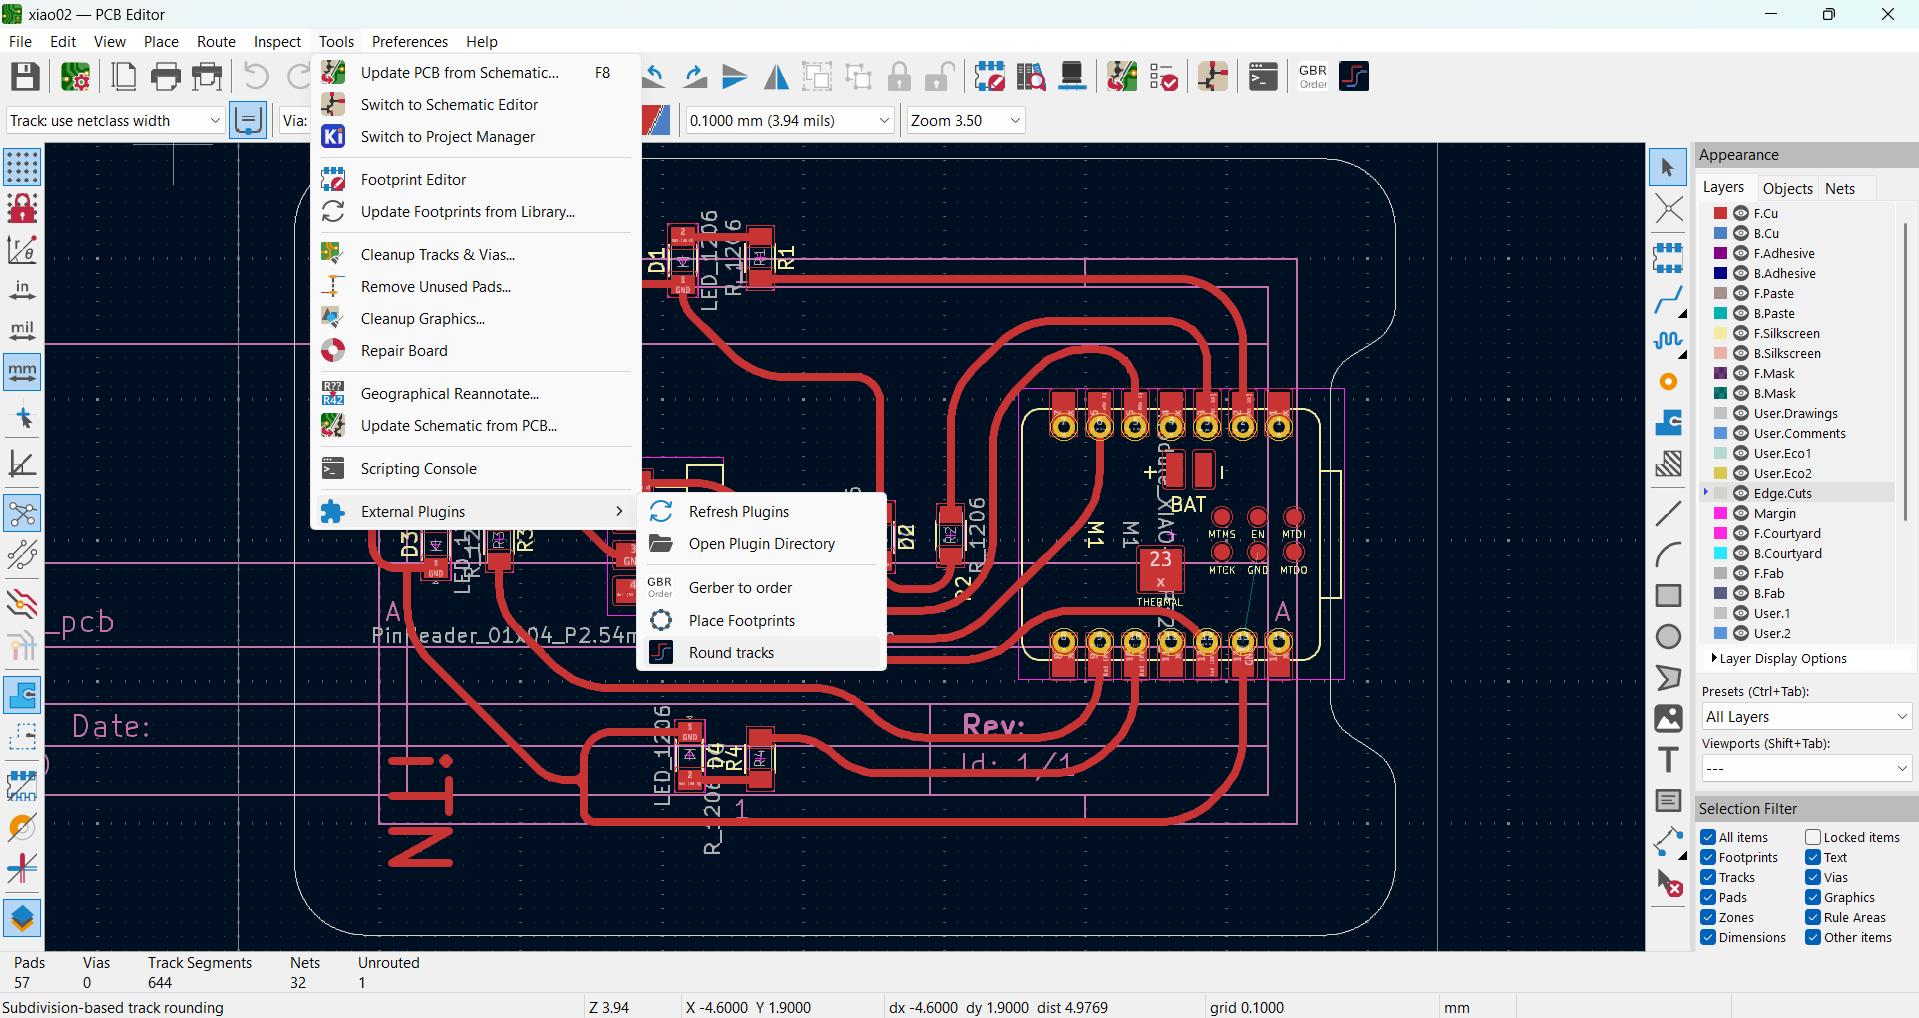
Task: Click the lock icon in toolbar
Action: (899, 77)
